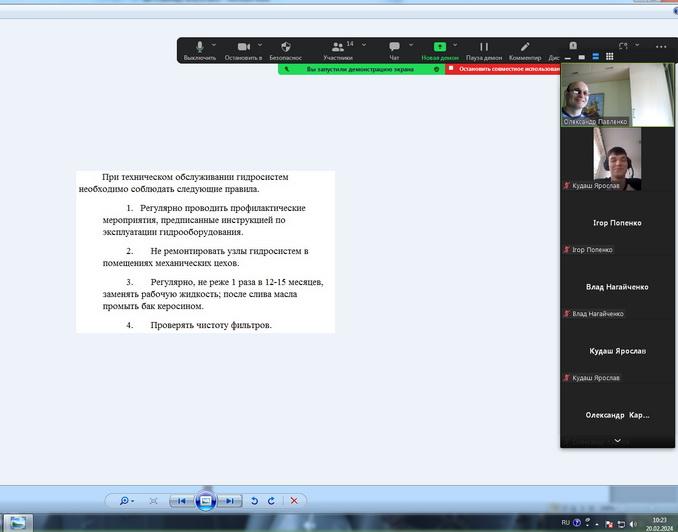Click Остановить совместное использование red button
Screen dimensions: 678x532
click(x=503, y=69)
